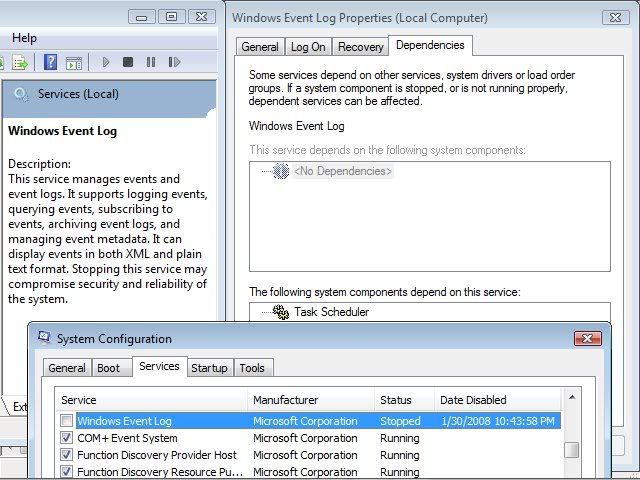Select the Dependencies tab
This screenshot has width=640, height=480.
(x=430, y=45)
